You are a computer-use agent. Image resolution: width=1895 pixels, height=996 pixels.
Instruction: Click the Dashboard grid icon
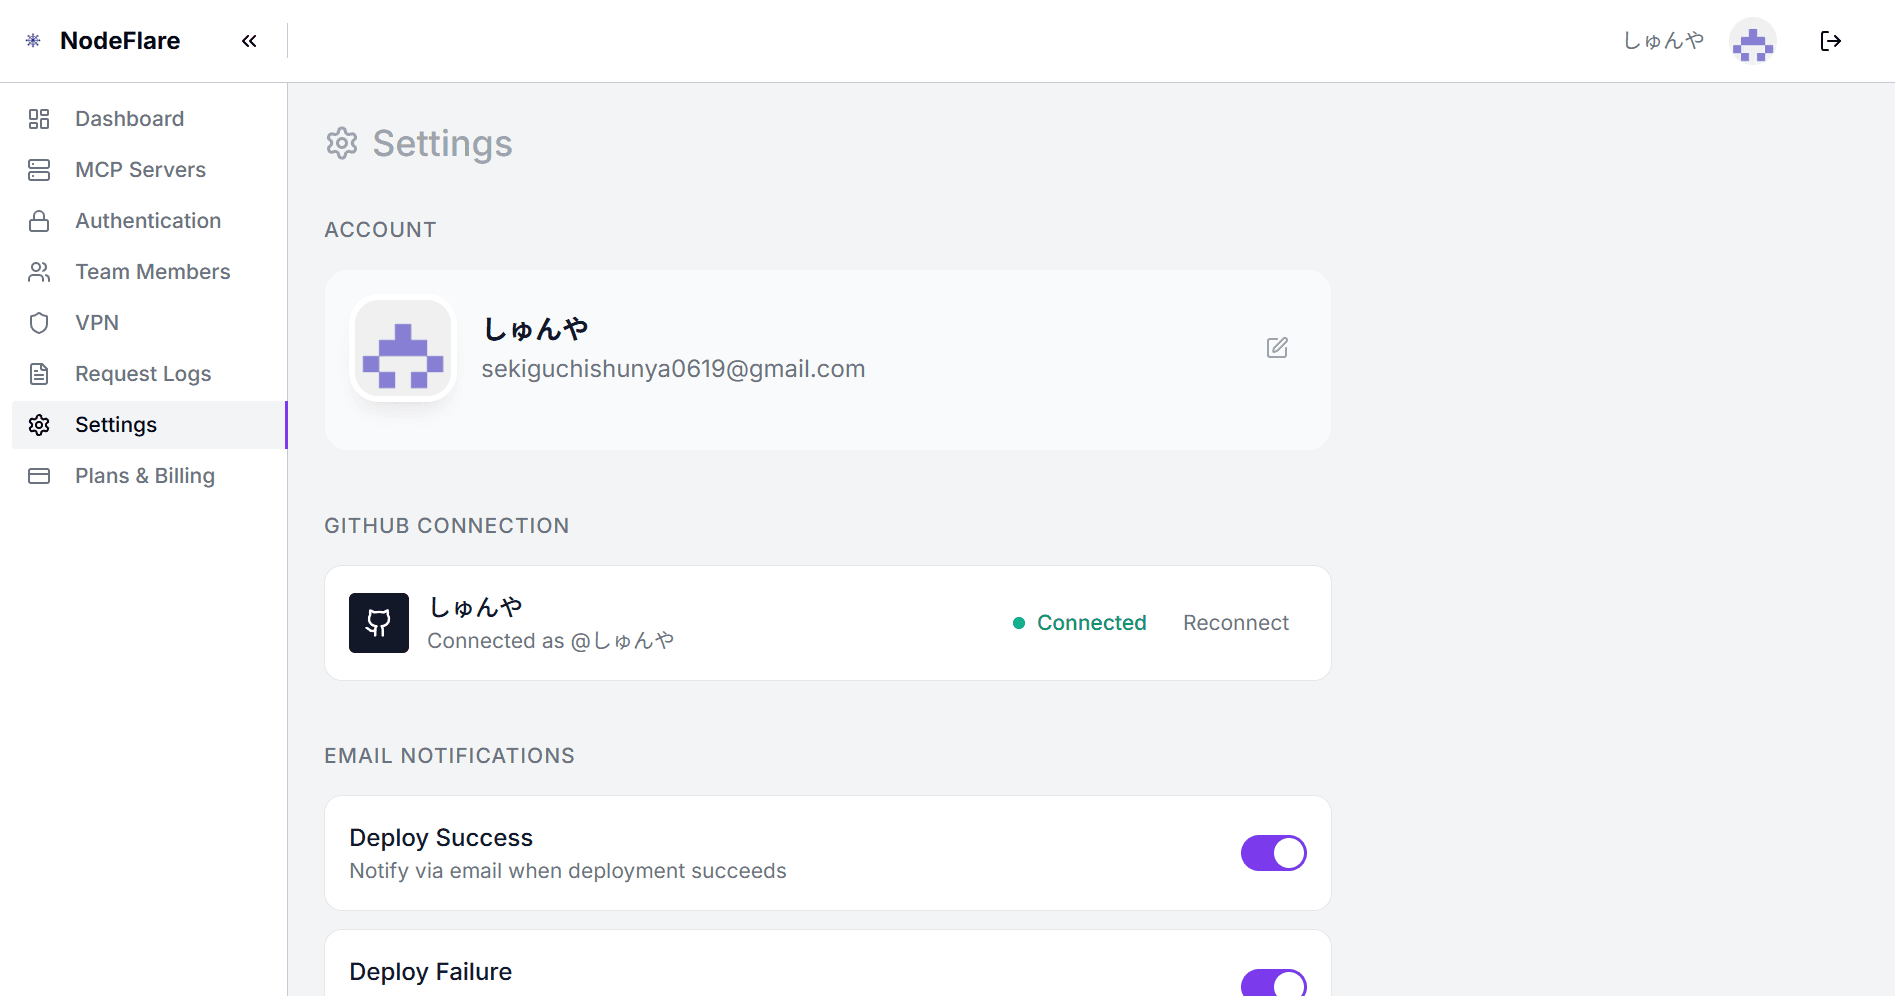click(x=39, y=119)
